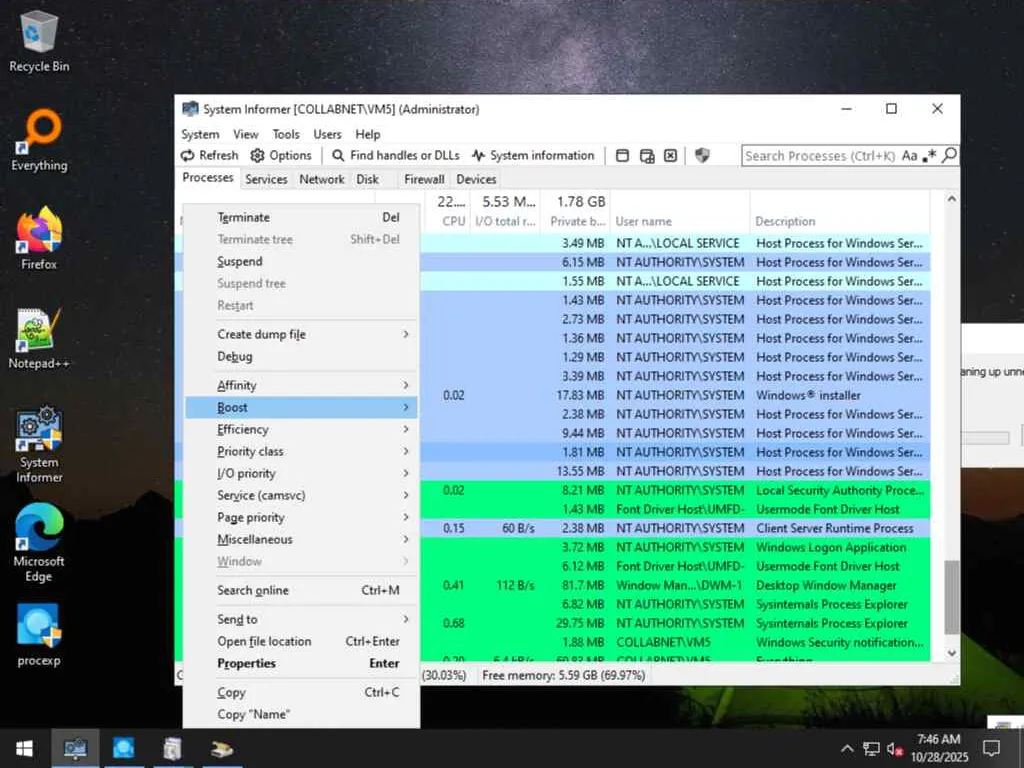Viewport: 1024px width, 768px height.
Task: Expand the Affinity submenu
Action: (x=301, y=385)
